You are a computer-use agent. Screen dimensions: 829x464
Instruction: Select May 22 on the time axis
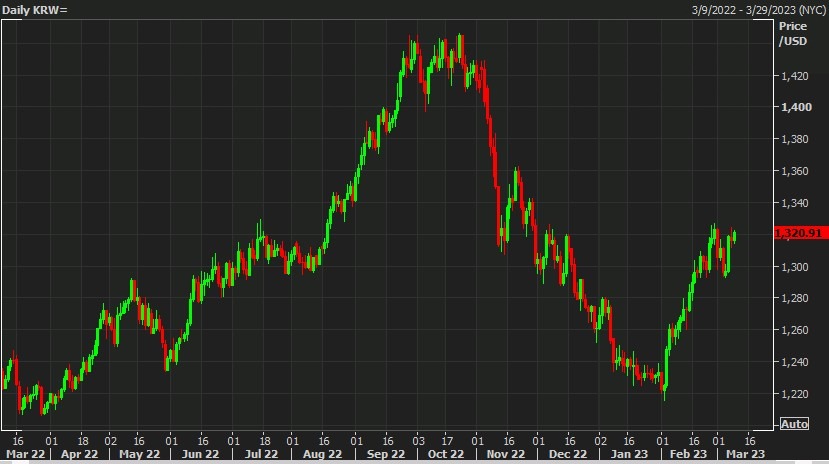tap(139, 454)
